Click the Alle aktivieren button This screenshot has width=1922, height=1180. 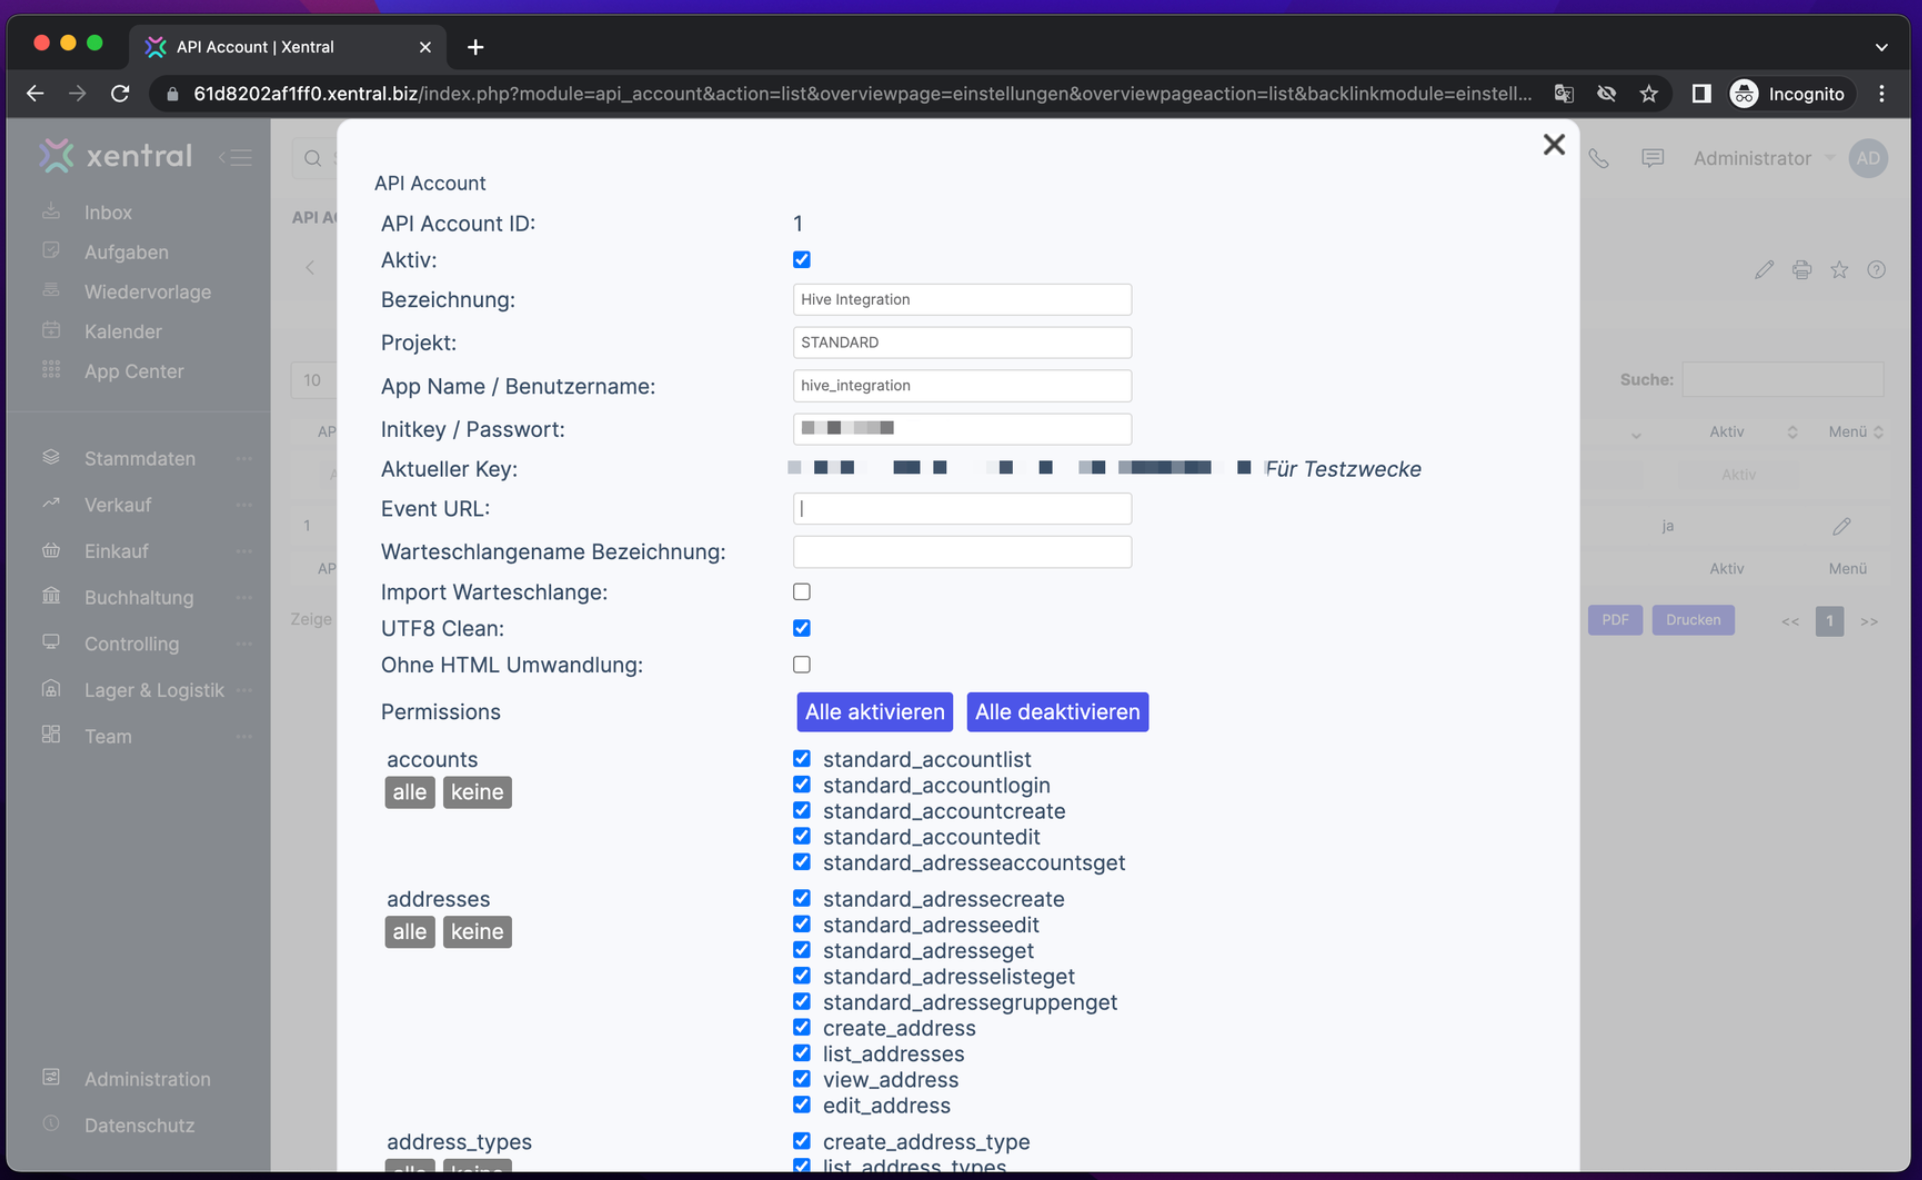pyautogui.click(x=874, y=711)
